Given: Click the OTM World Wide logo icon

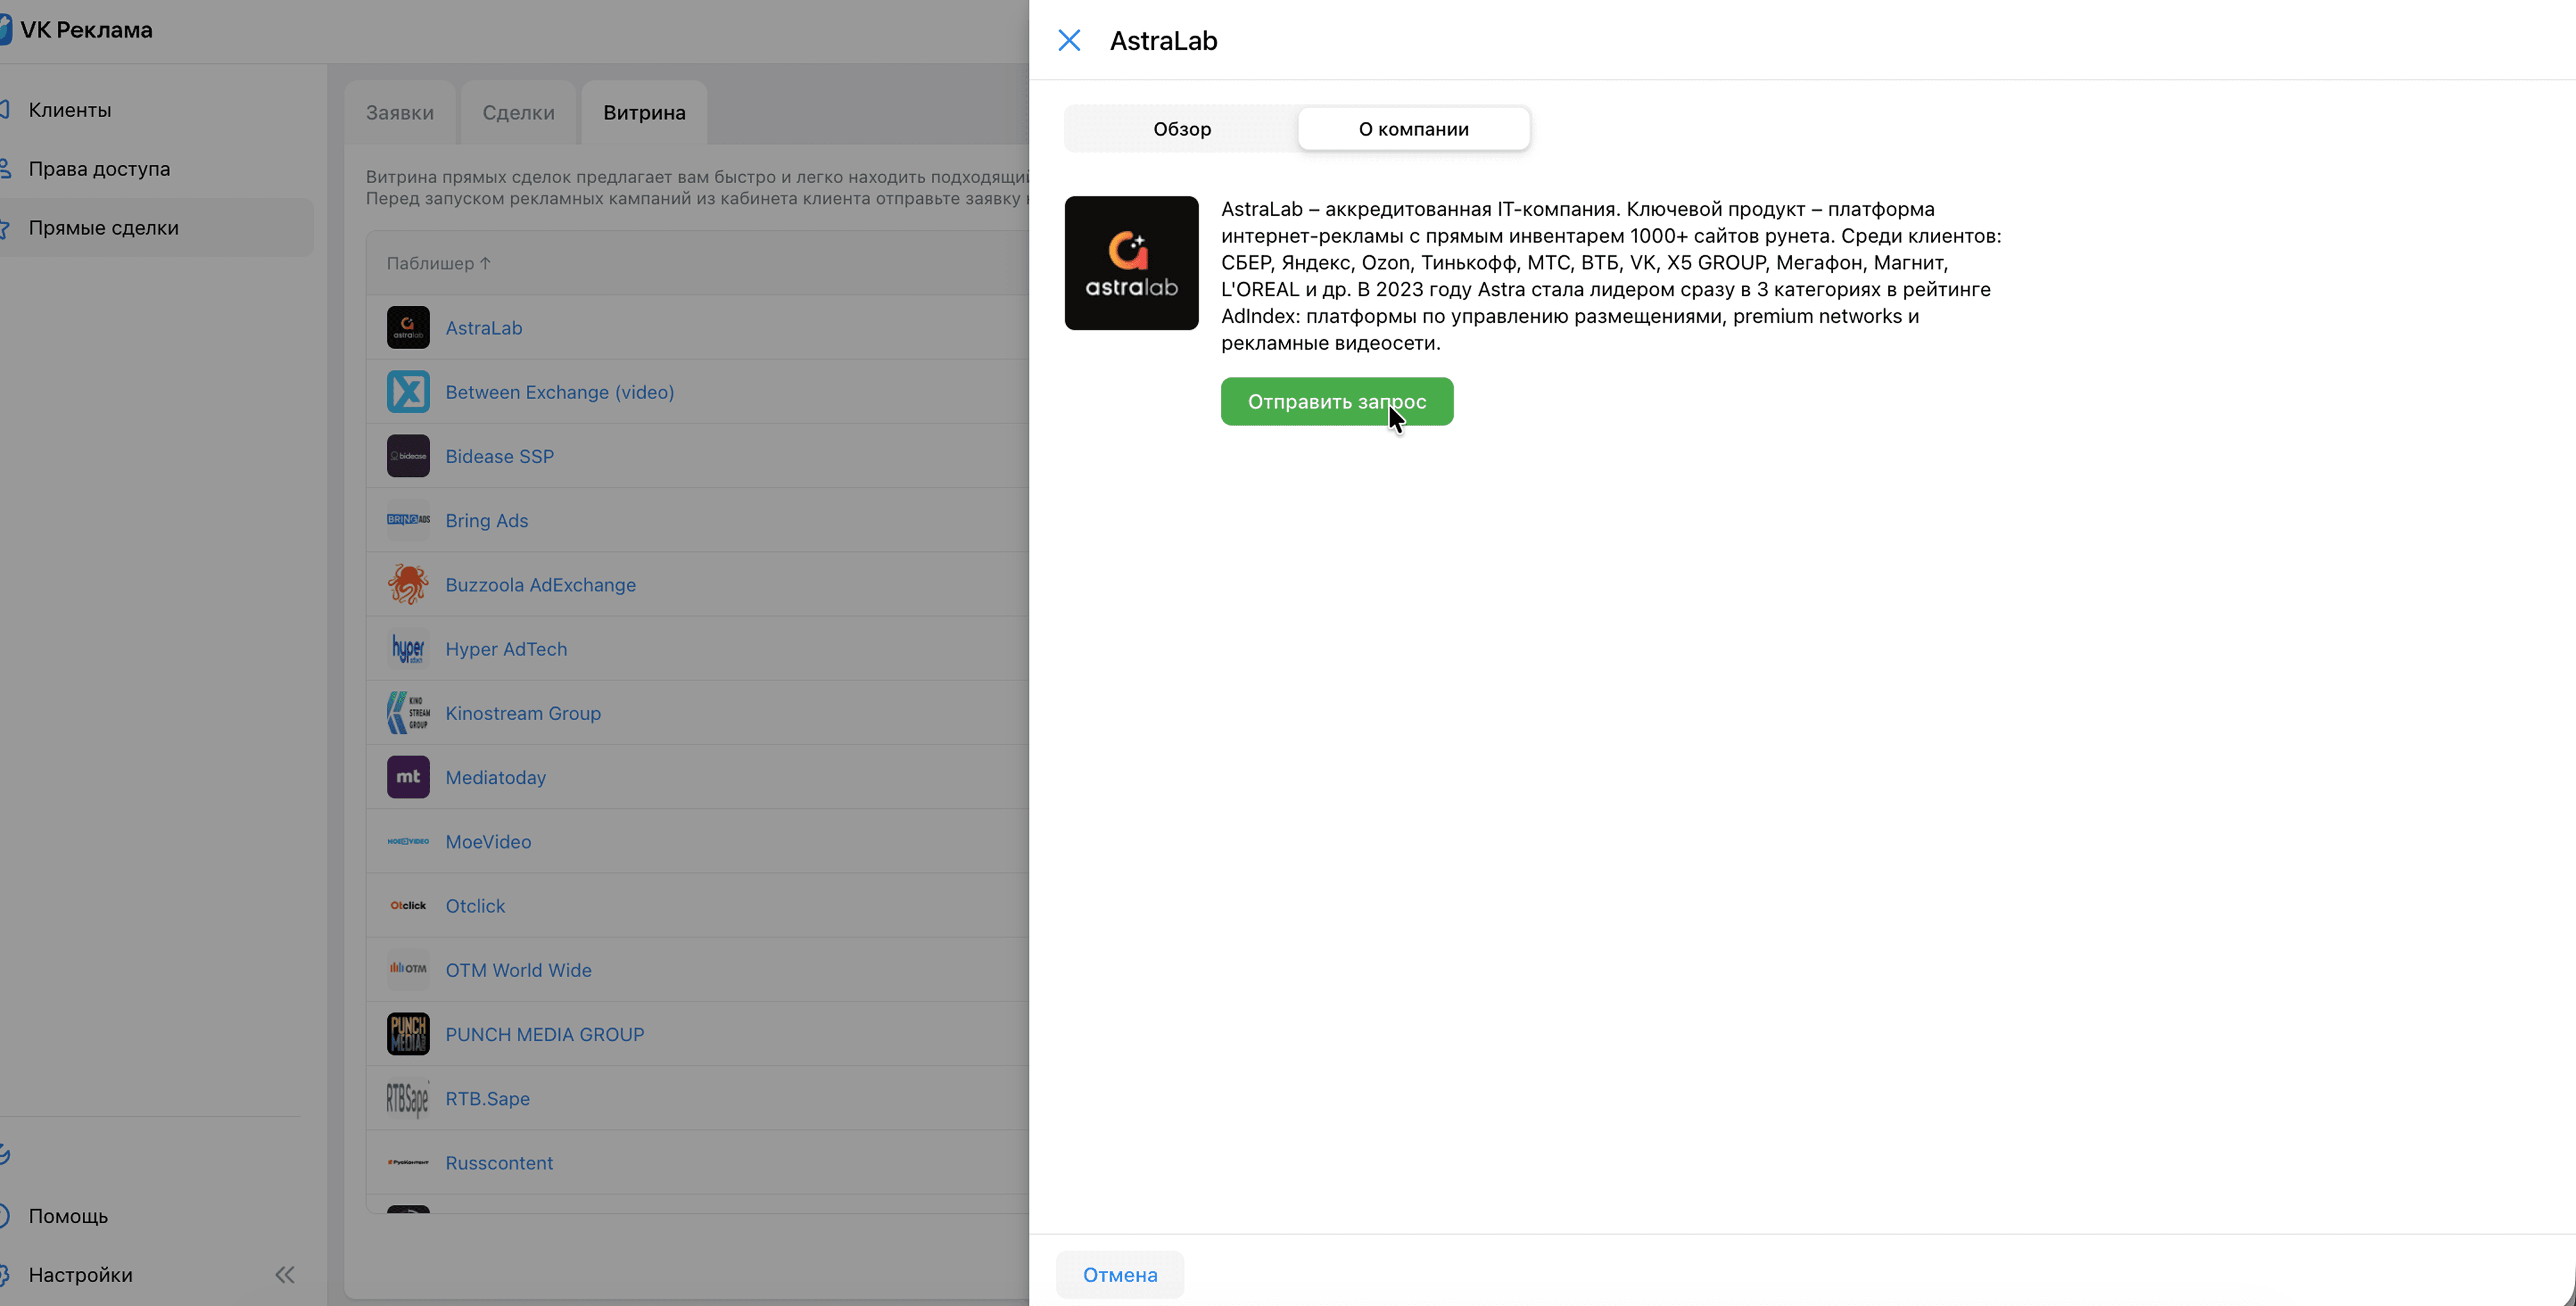Looking at the screenshot, I should [408, 970].
